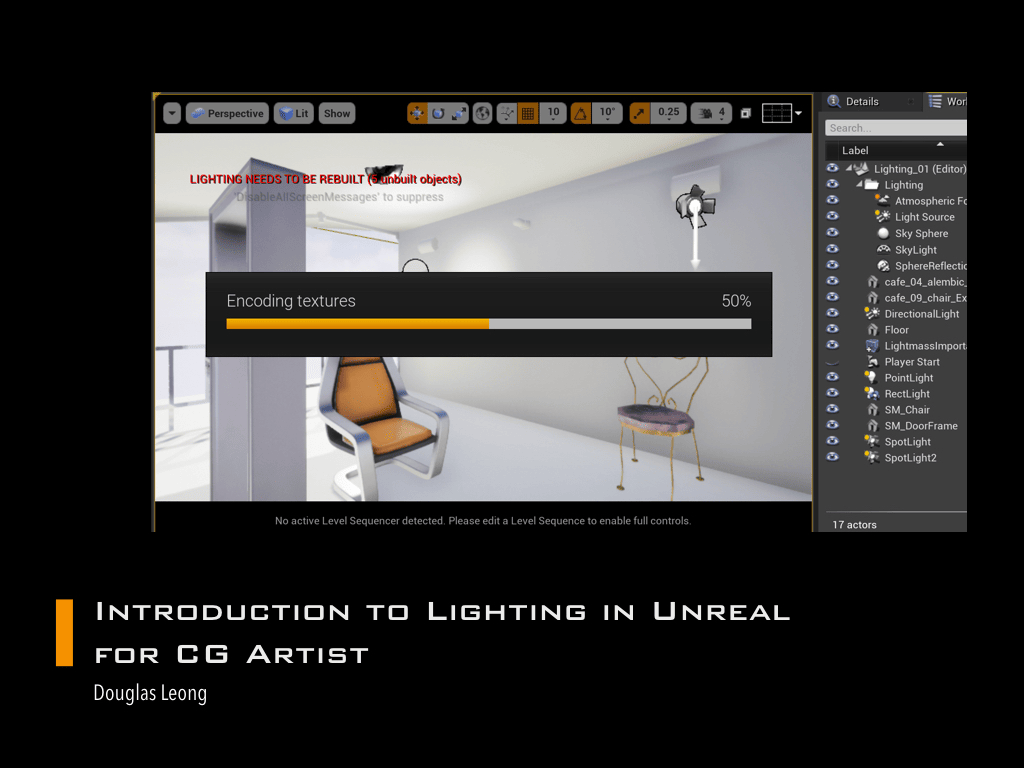
Task: Collapse the Lighting_01 (Editor) tree
Action: click(x=849, y=168)
